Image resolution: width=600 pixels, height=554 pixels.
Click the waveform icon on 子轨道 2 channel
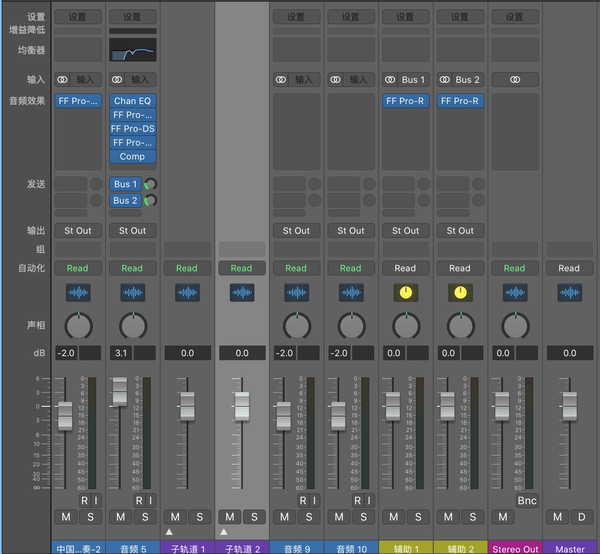[241, 292]
